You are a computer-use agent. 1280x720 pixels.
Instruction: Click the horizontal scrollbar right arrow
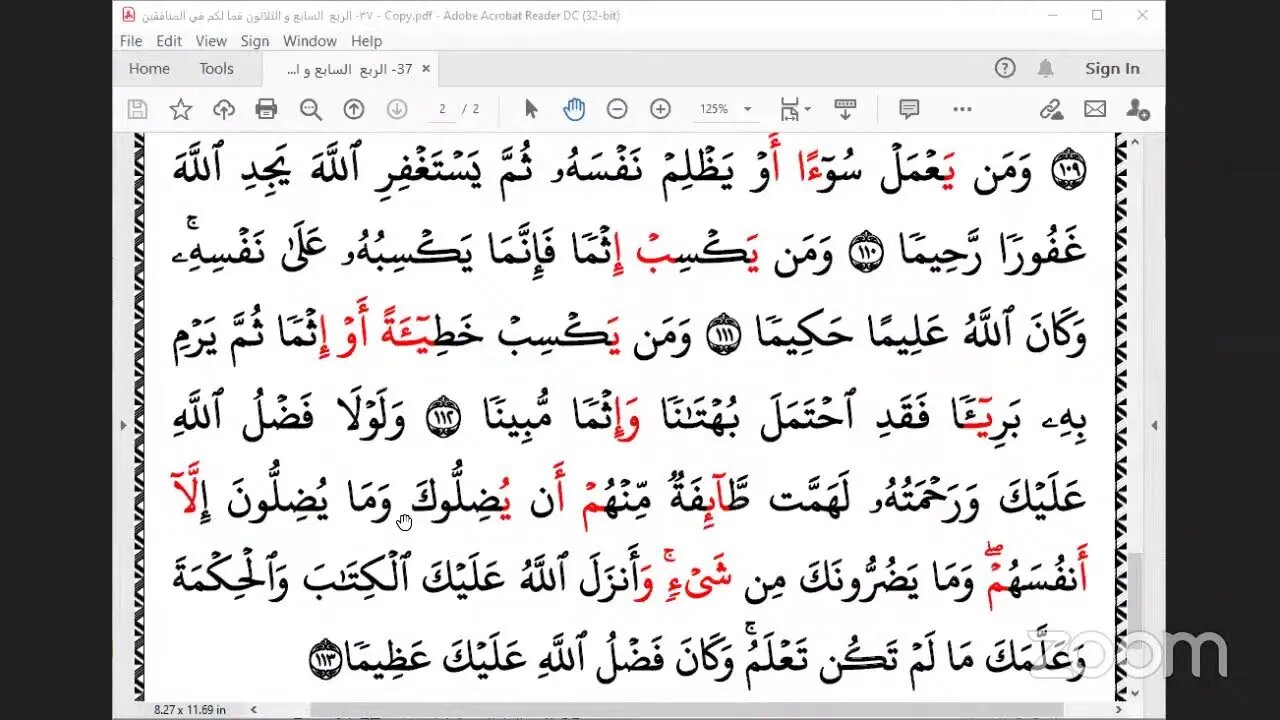pyautogui.click(x=1120, y=709)
